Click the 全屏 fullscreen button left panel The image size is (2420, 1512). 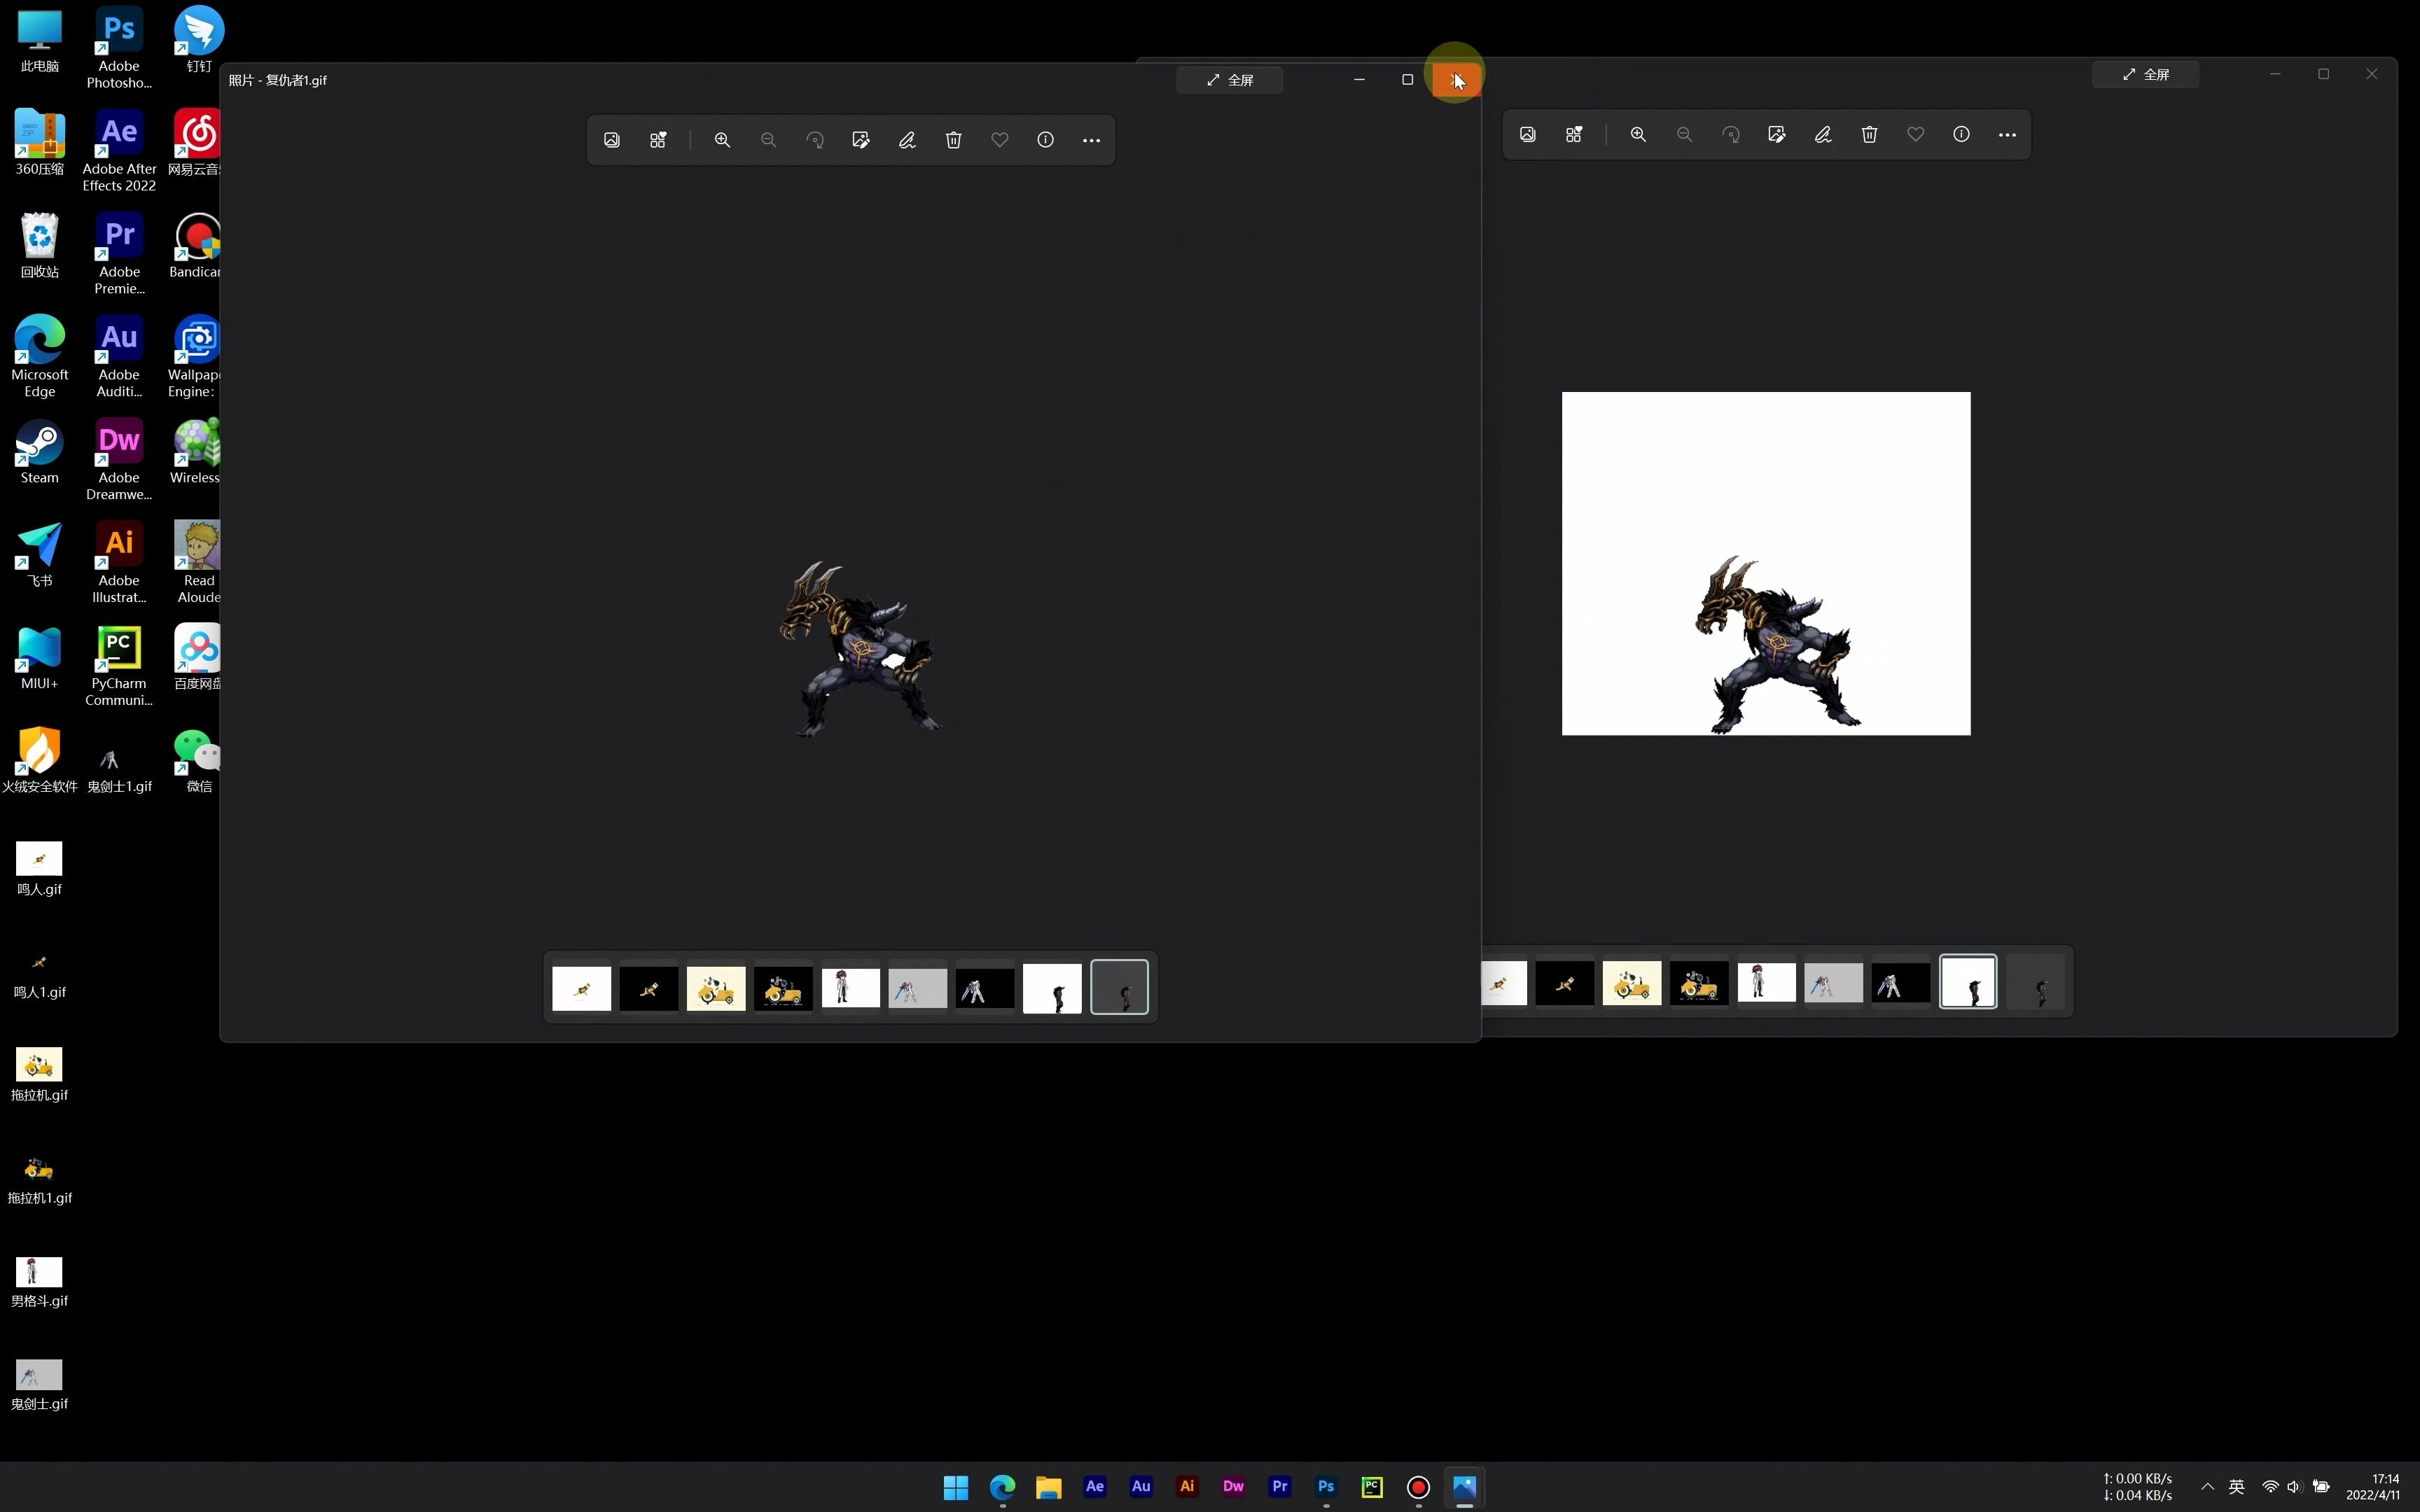pyautogui.click(x=1230, y=80)
